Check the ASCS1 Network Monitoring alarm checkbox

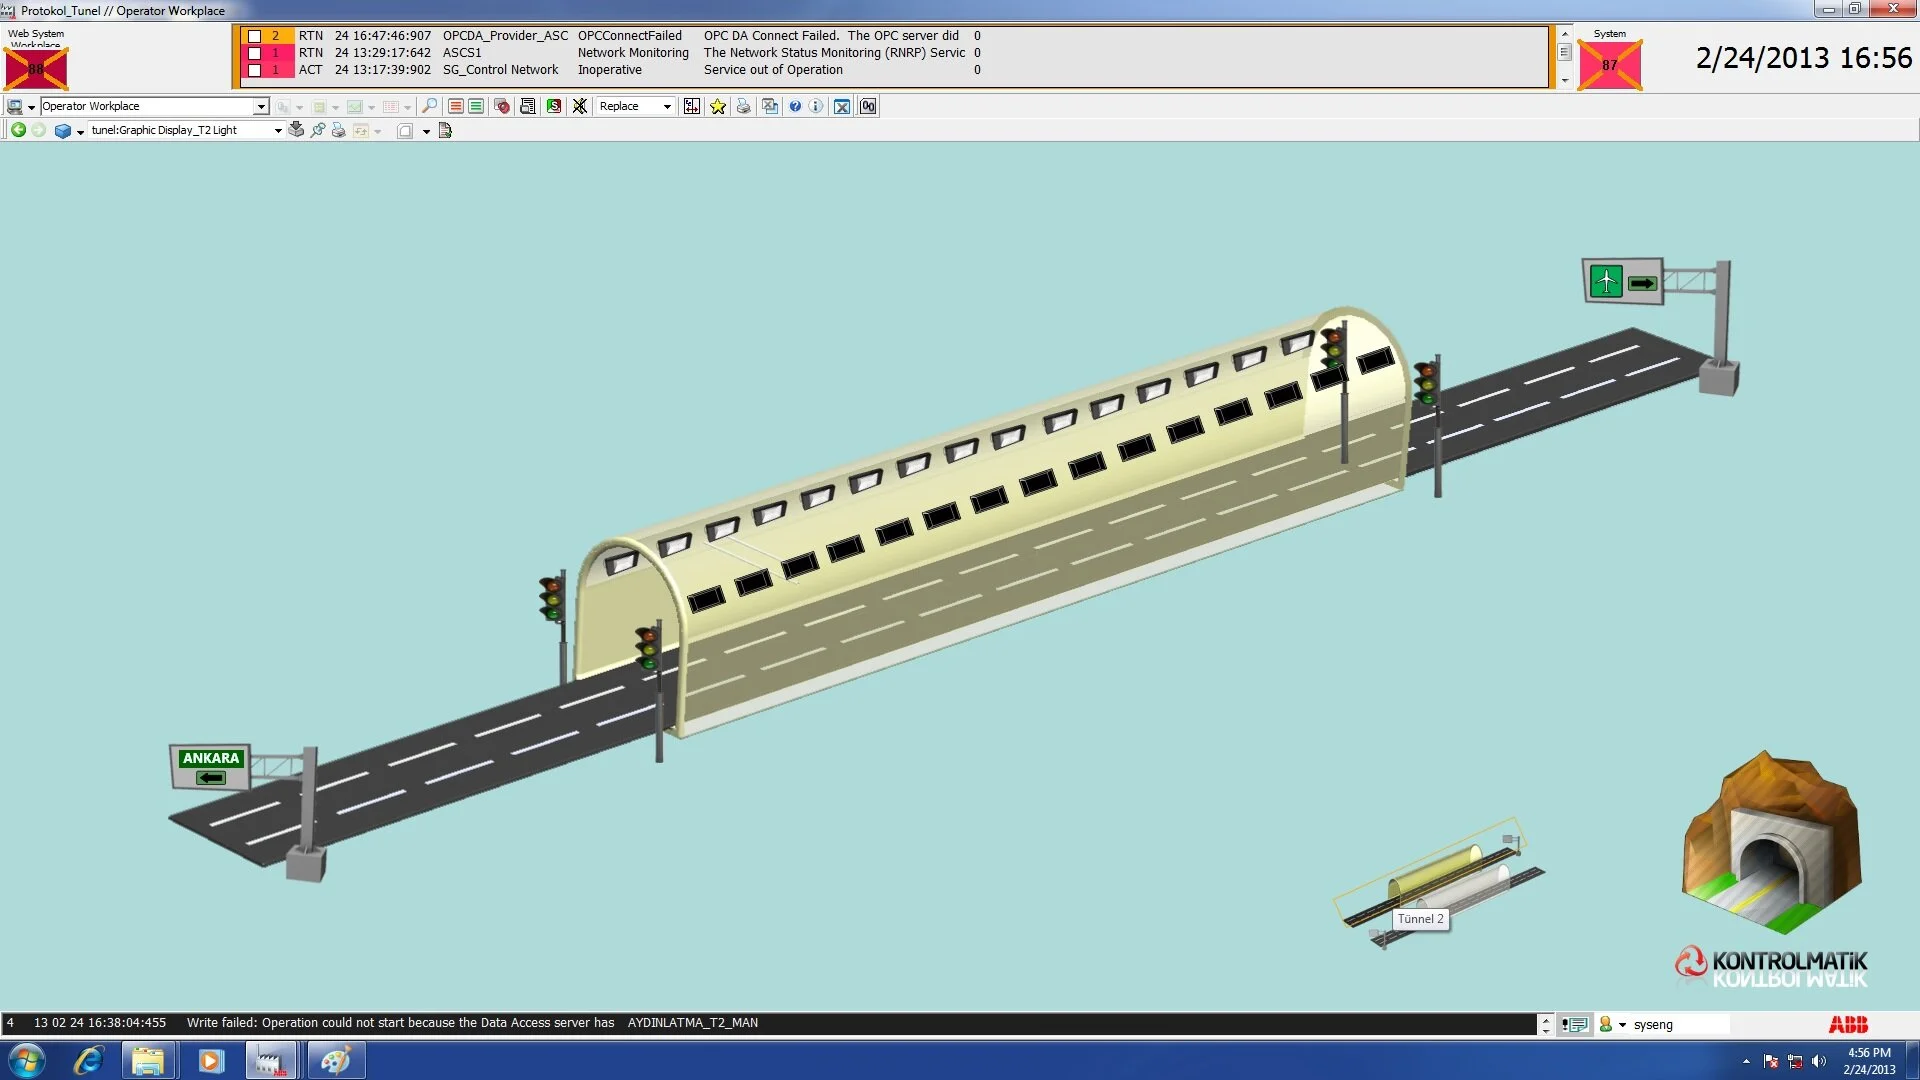pyautogui.click(x=254, y=53)
